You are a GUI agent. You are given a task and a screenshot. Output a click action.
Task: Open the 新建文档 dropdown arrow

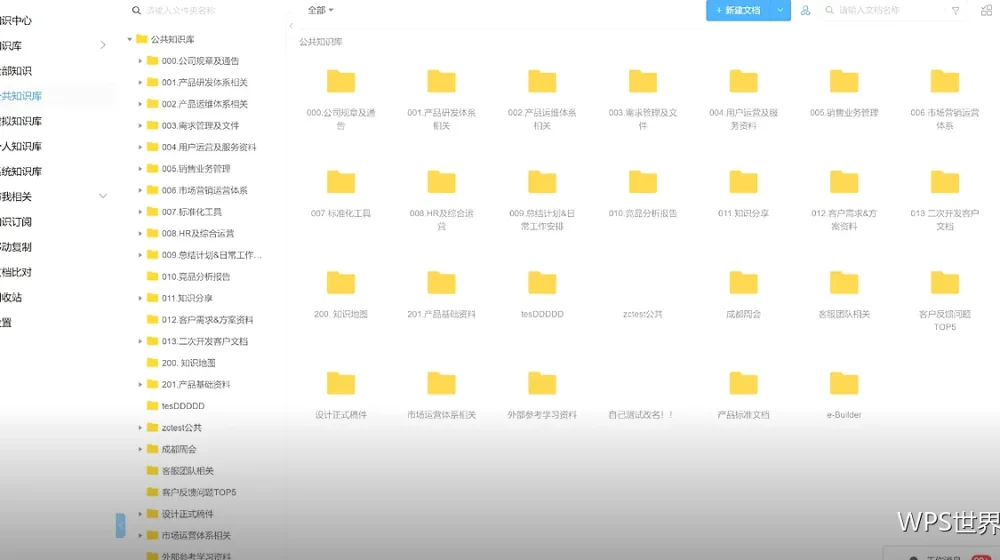[780, 10]
